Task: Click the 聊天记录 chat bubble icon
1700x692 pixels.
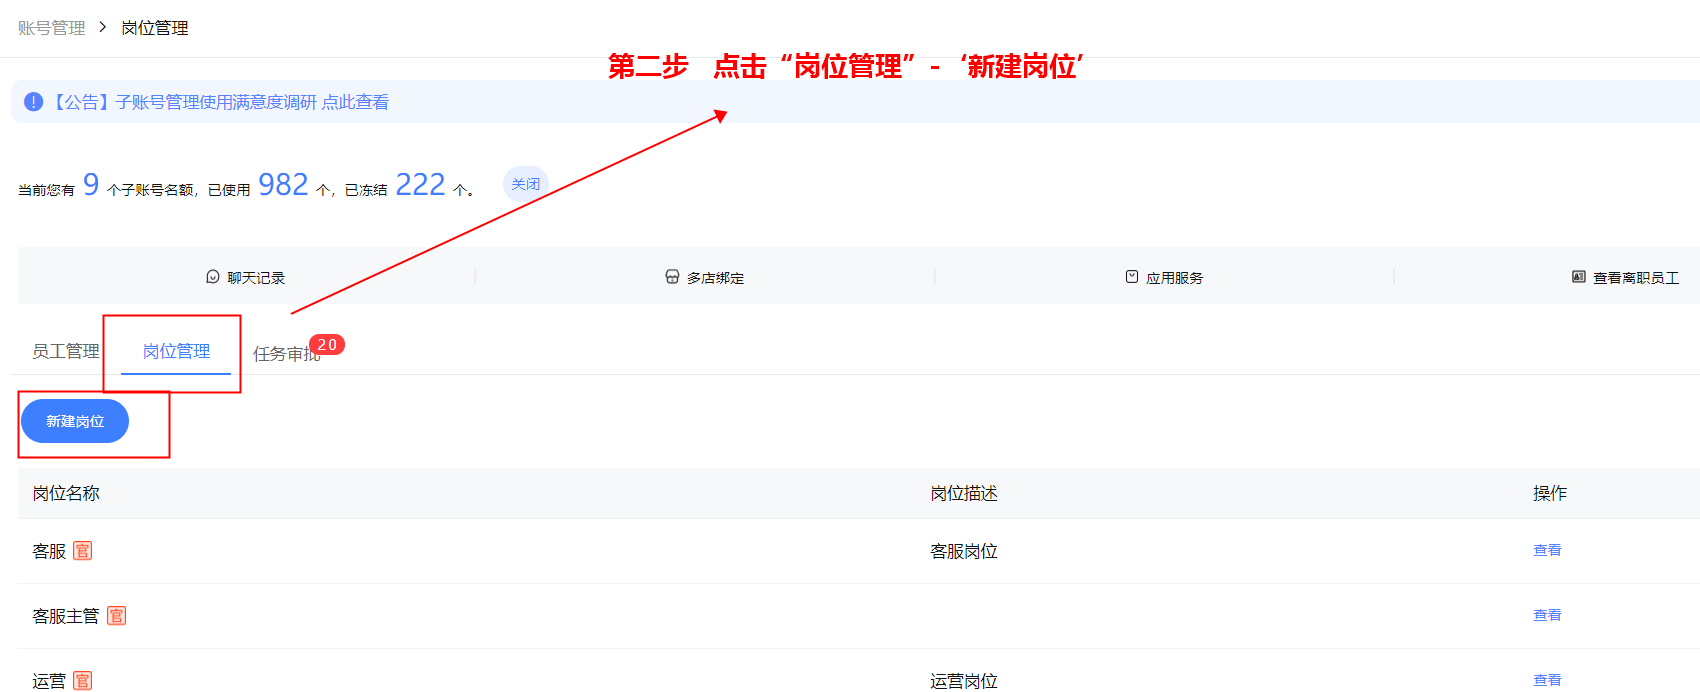Action: 213,277
